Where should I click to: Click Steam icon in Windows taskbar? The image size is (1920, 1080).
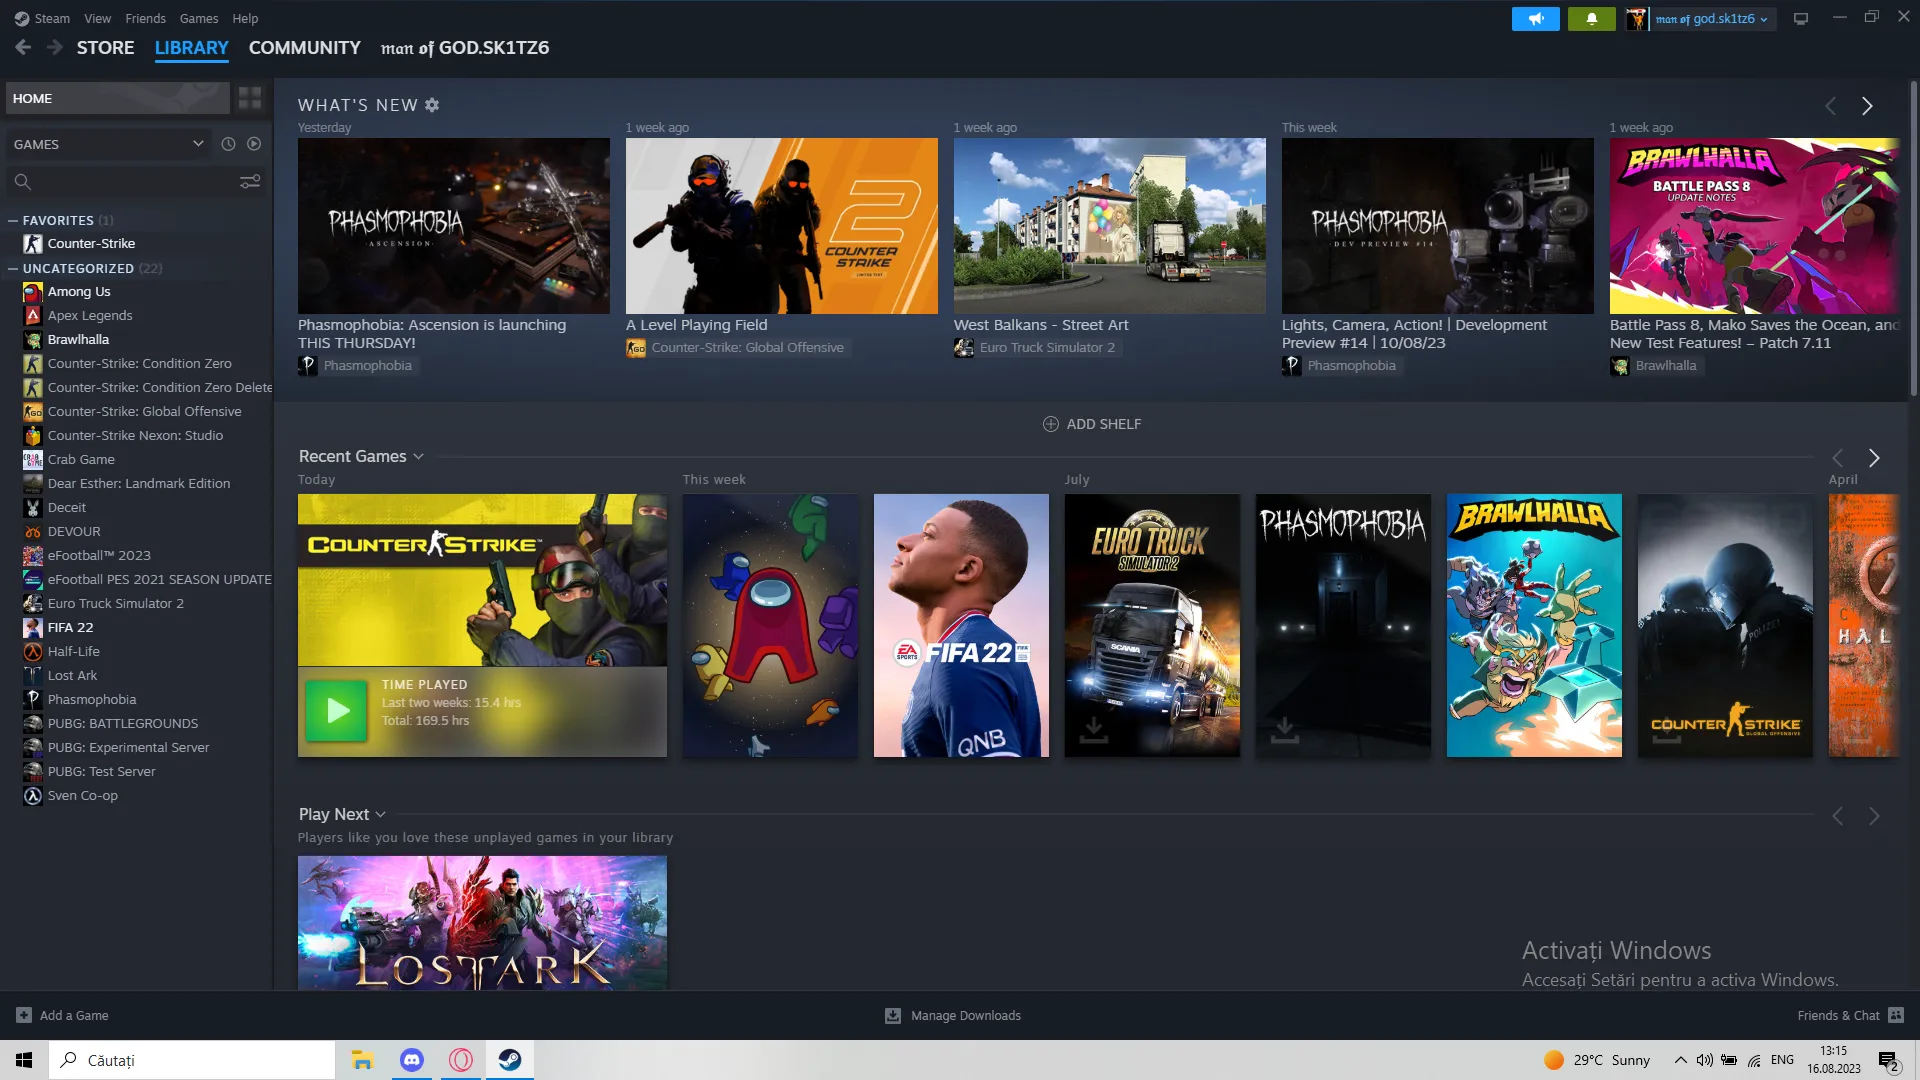[x=510, y=1060]
